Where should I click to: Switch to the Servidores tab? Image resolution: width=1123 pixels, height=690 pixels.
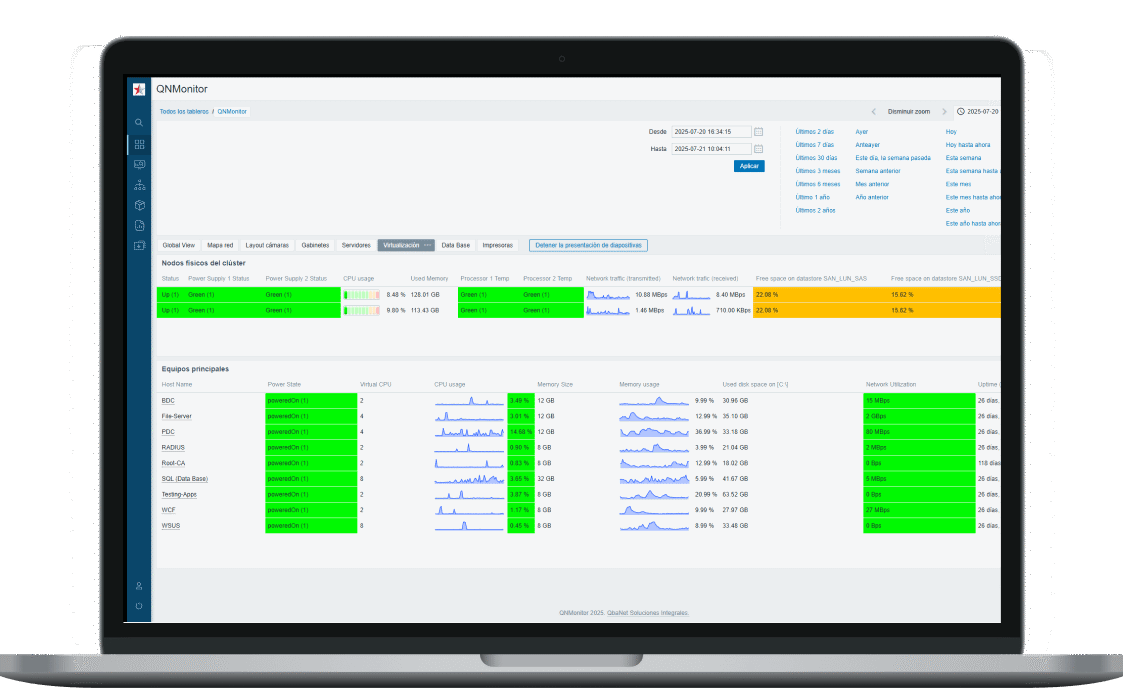point(355,245)
